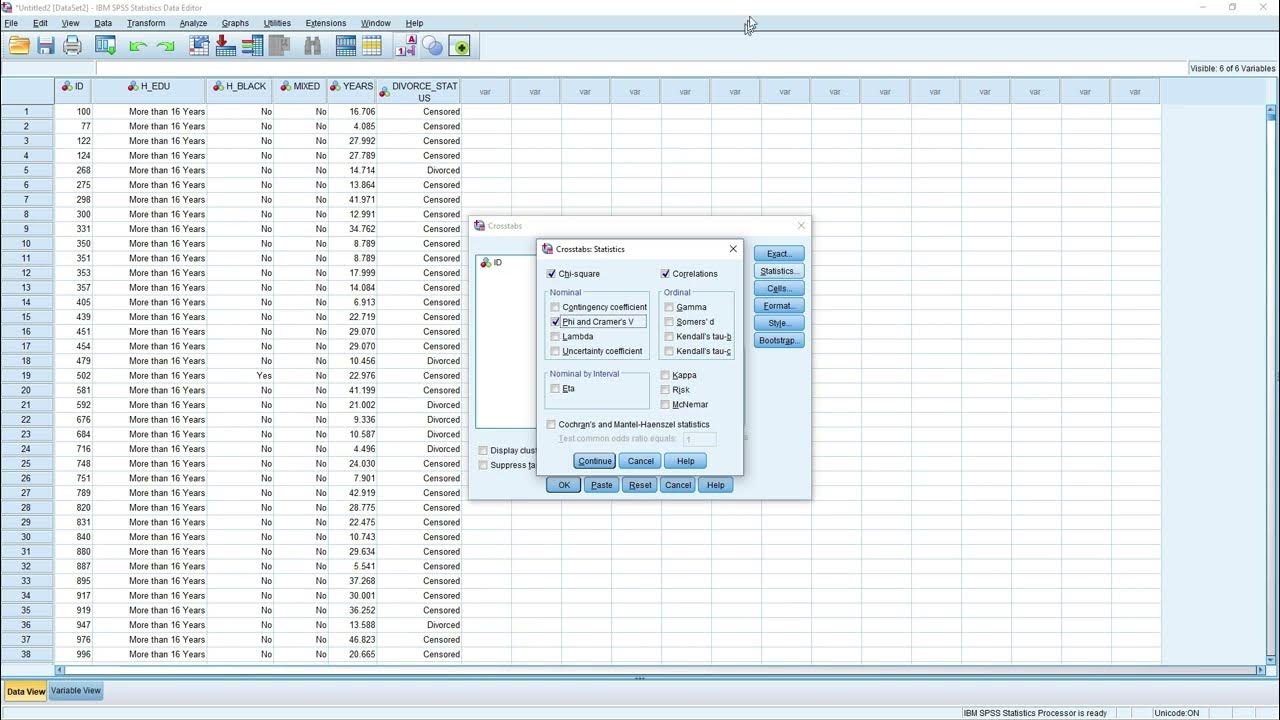
Task: Click the Save floppy disk toolbar icon
Action: coord(46,45)
